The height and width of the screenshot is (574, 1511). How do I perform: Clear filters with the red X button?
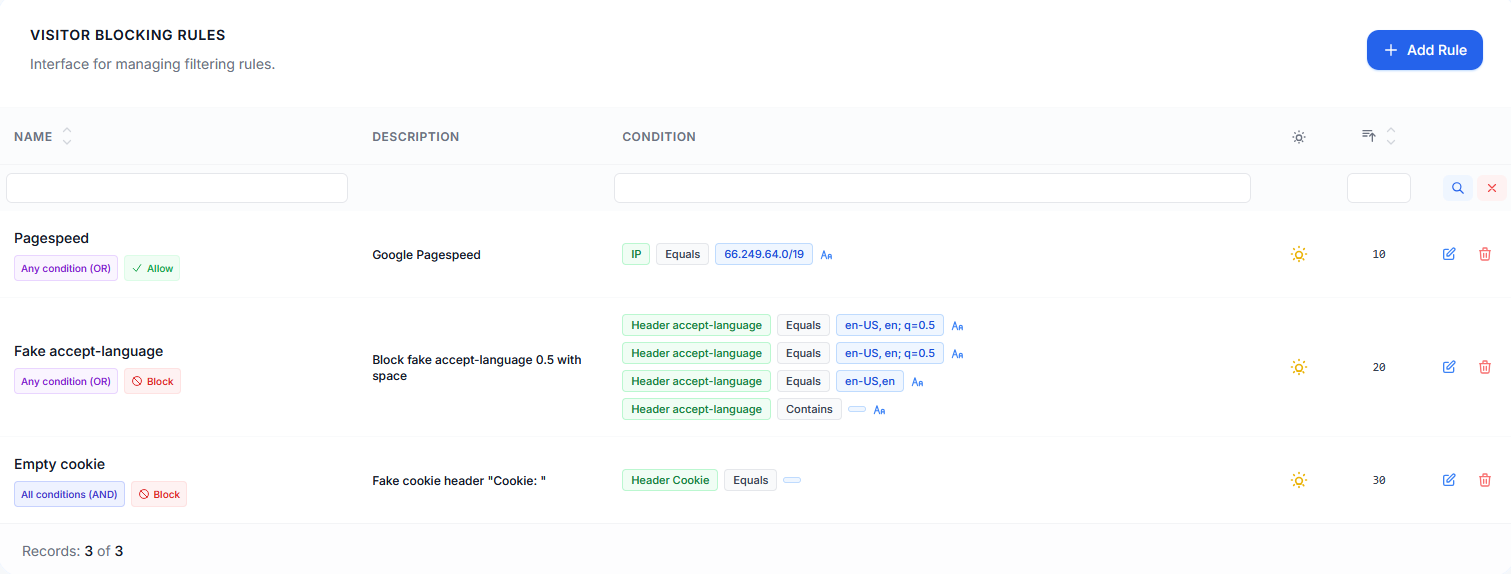point(1492,188)
